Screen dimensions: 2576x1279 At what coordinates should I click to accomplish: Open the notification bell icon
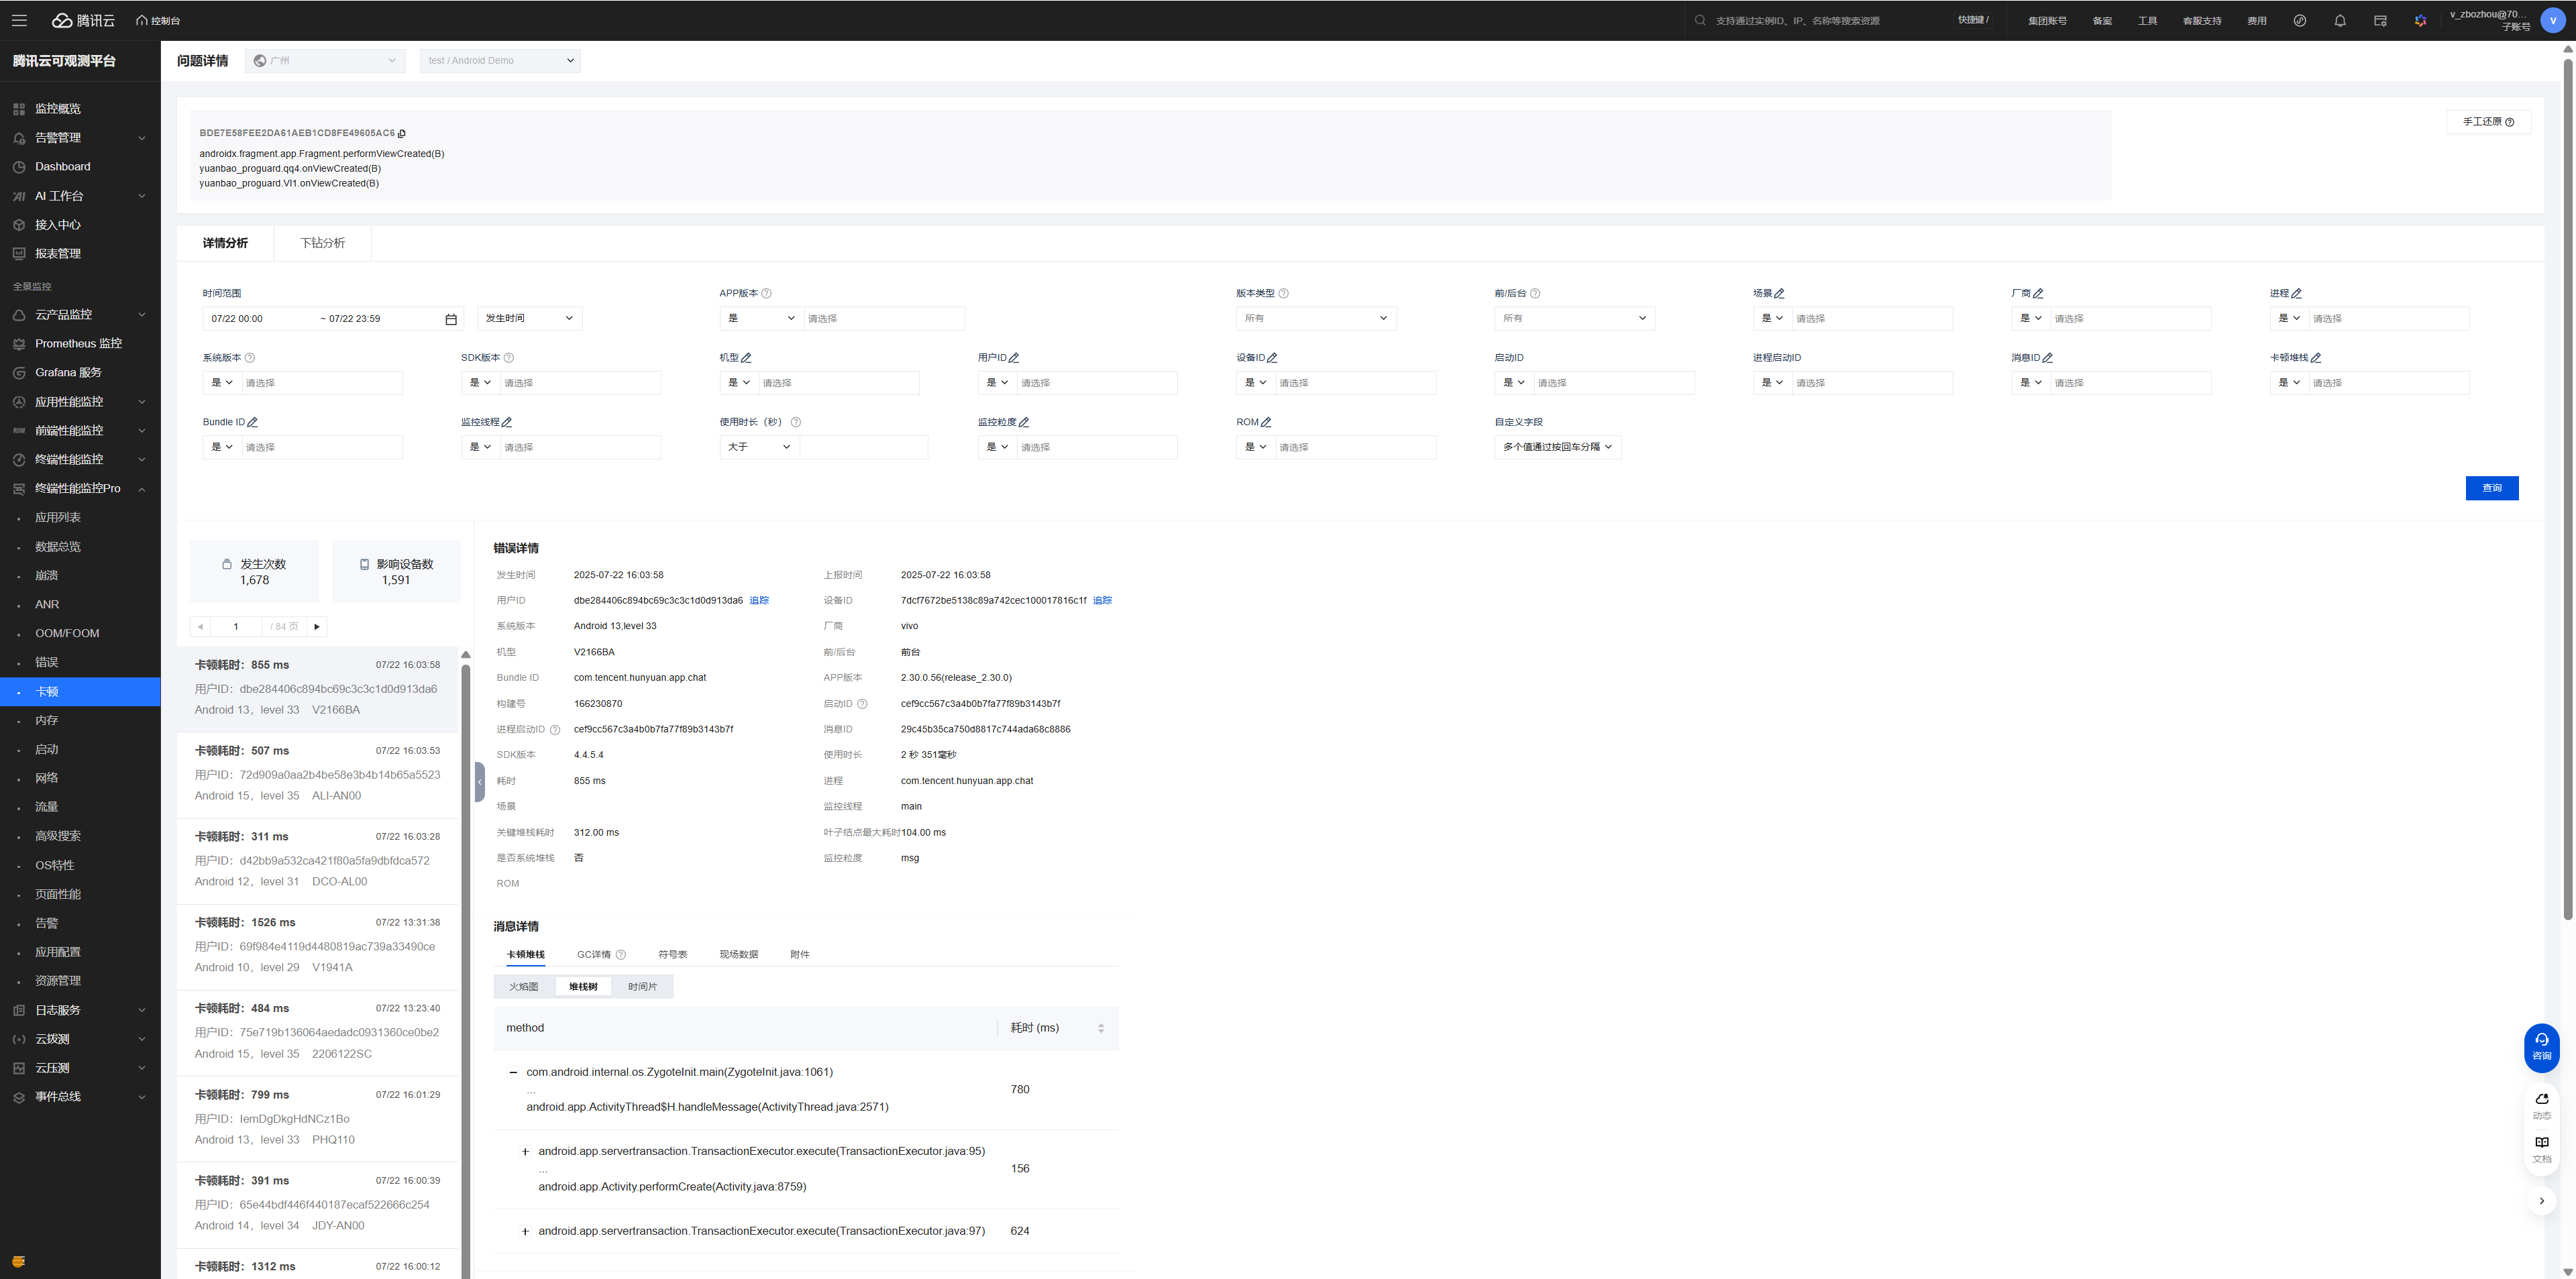[x=2339, y=20]
